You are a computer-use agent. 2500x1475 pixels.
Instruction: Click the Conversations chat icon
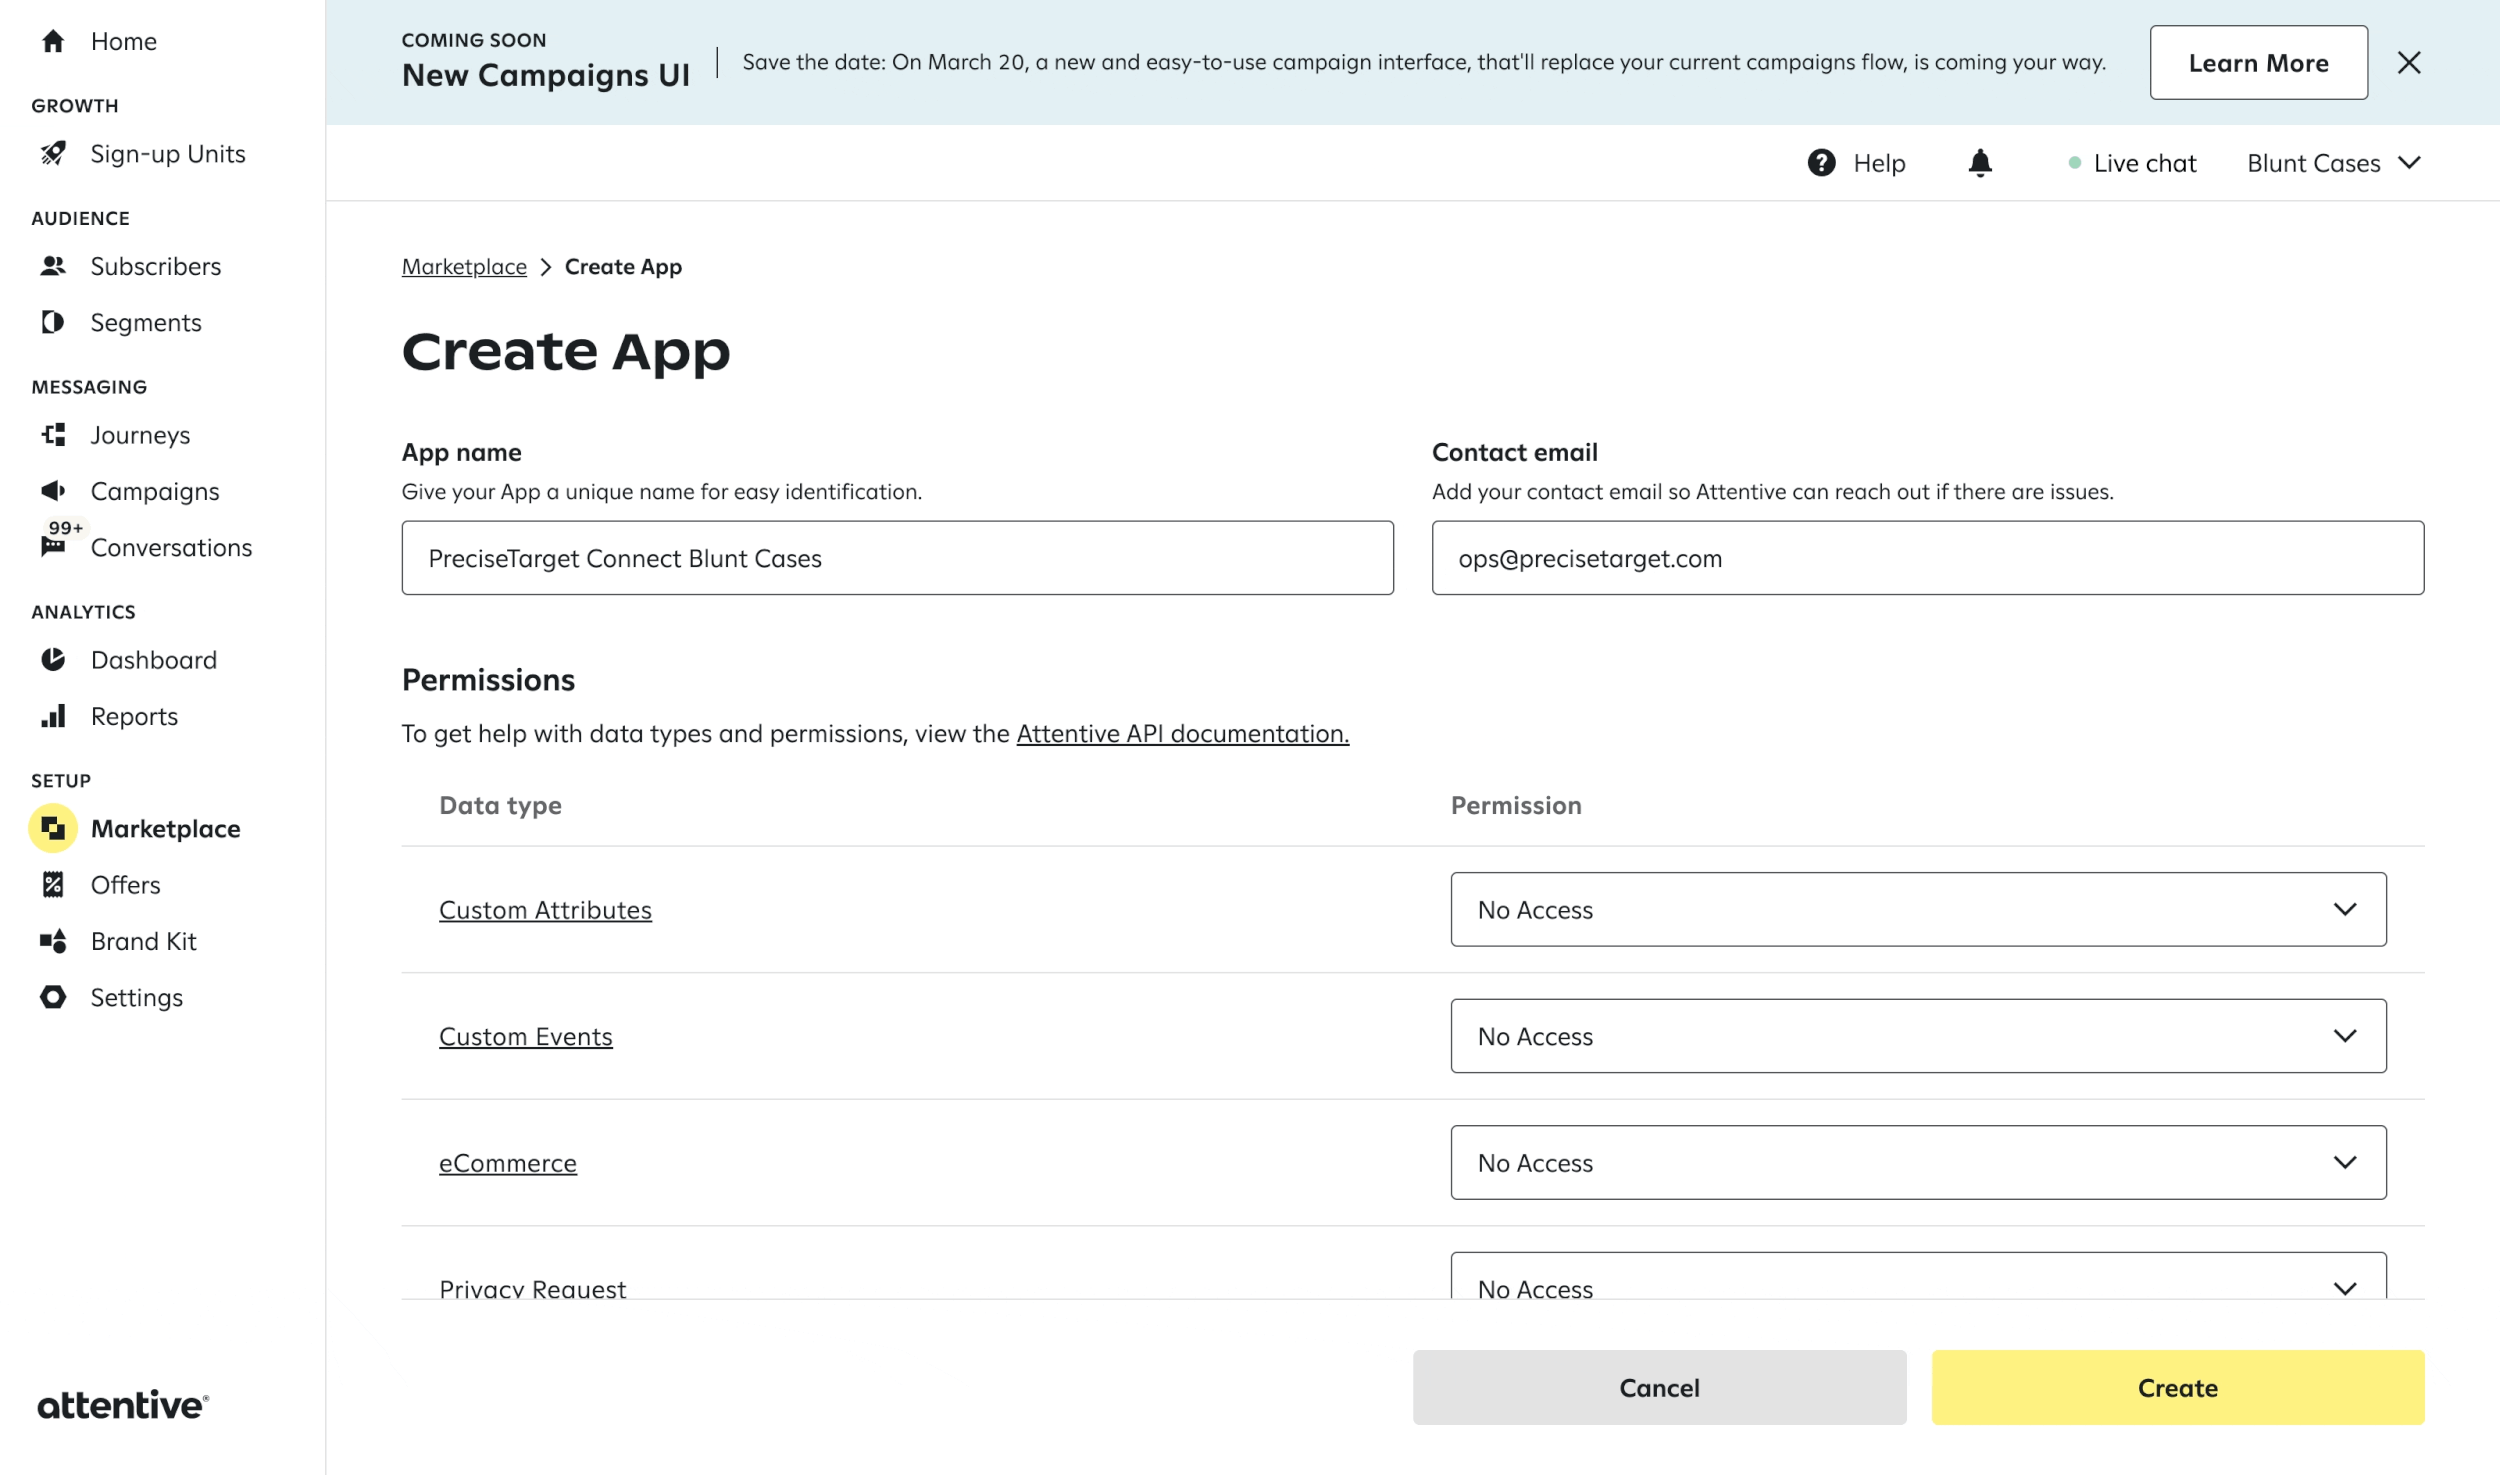click(x=53, y=546)
